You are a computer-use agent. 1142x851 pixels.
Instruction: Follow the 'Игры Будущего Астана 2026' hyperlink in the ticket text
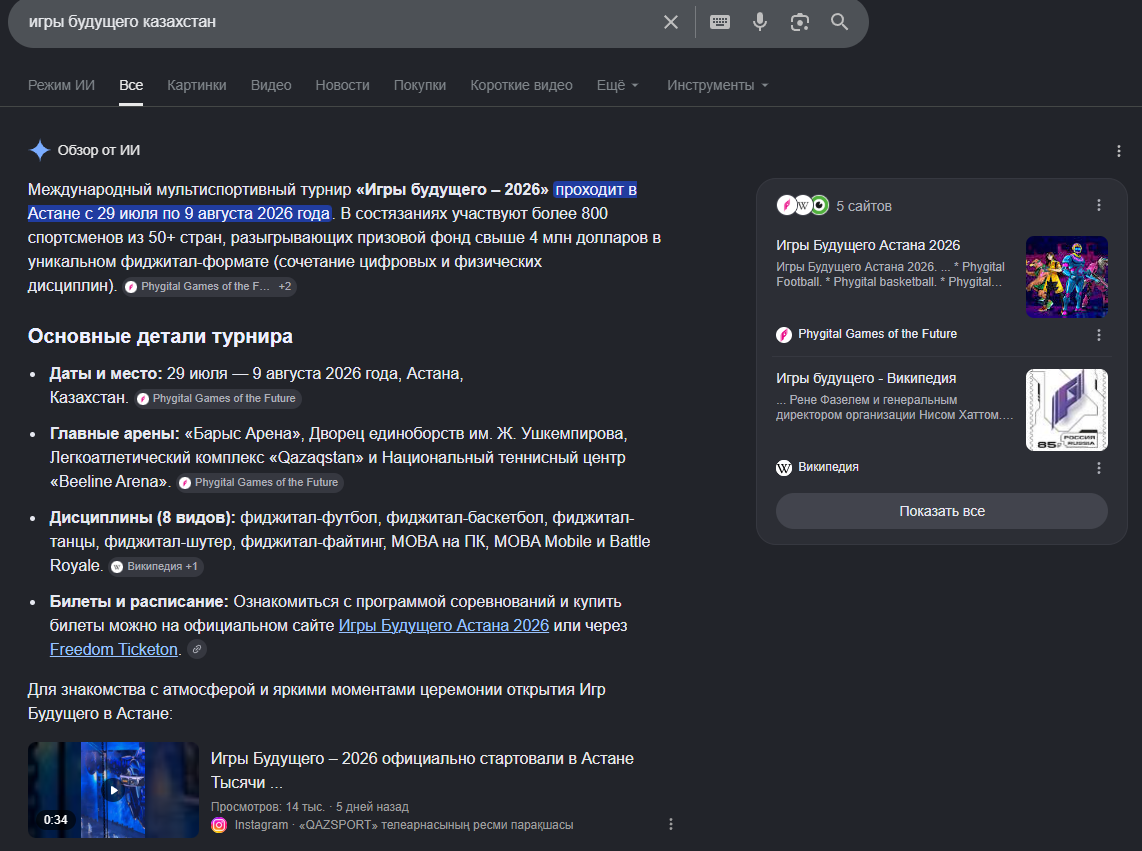[444, 625]
